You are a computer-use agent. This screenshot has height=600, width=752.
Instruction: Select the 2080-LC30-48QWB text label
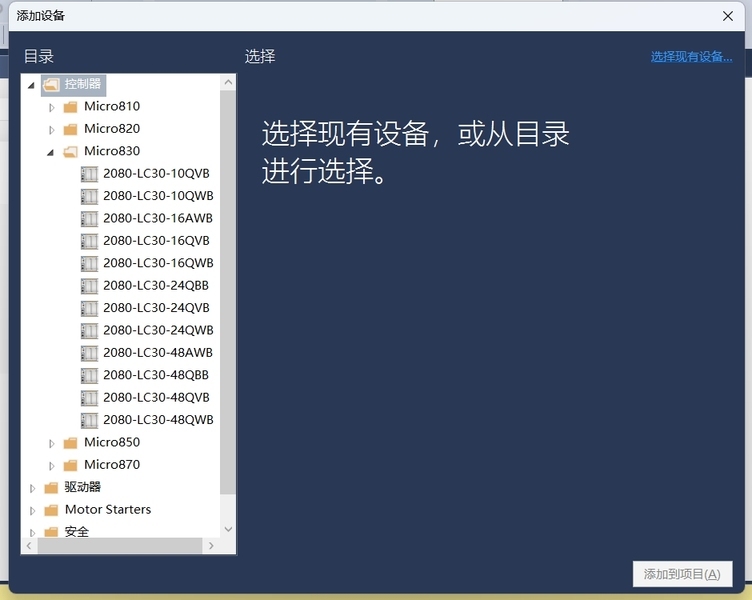158,420
